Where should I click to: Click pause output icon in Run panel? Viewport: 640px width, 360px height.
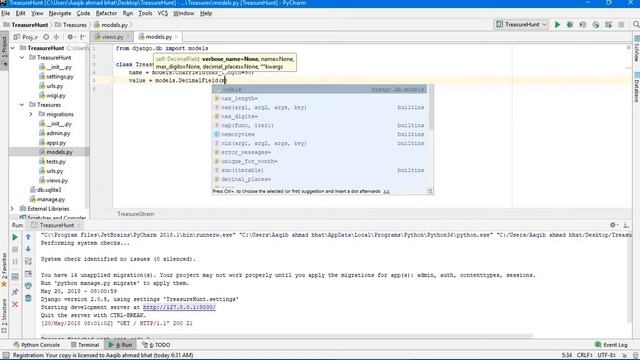[x=15, y=262]
